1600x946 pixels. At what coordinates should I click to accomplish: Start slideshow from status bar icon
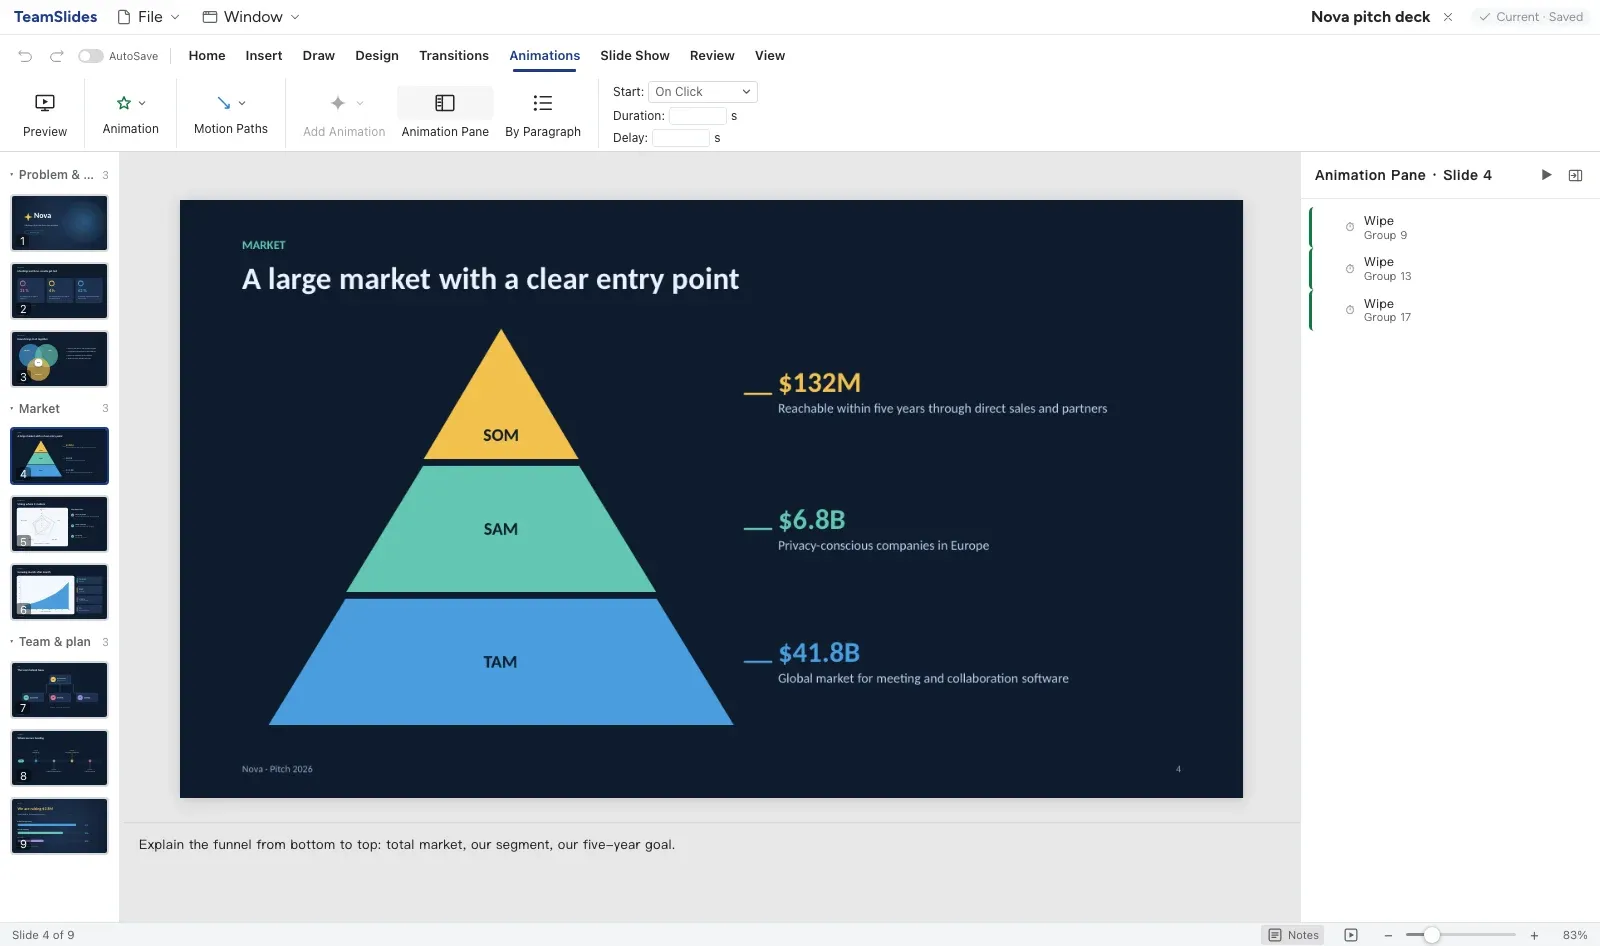tap(1351, 935)
